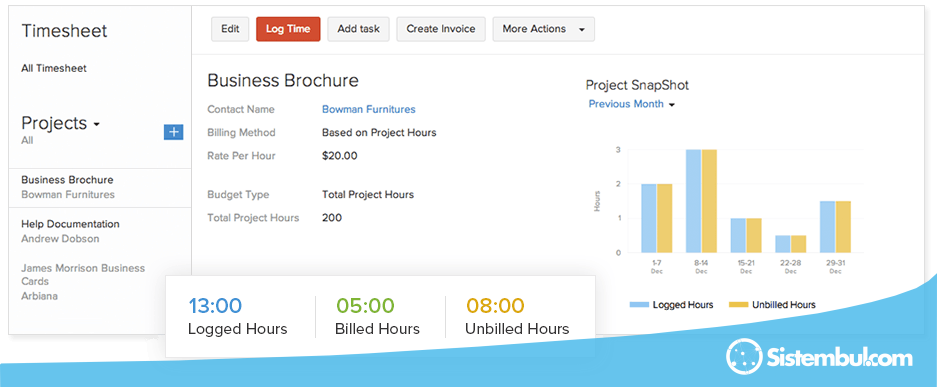
Task: Open the More Actions dropdown
Action: [x=543, y=29]
